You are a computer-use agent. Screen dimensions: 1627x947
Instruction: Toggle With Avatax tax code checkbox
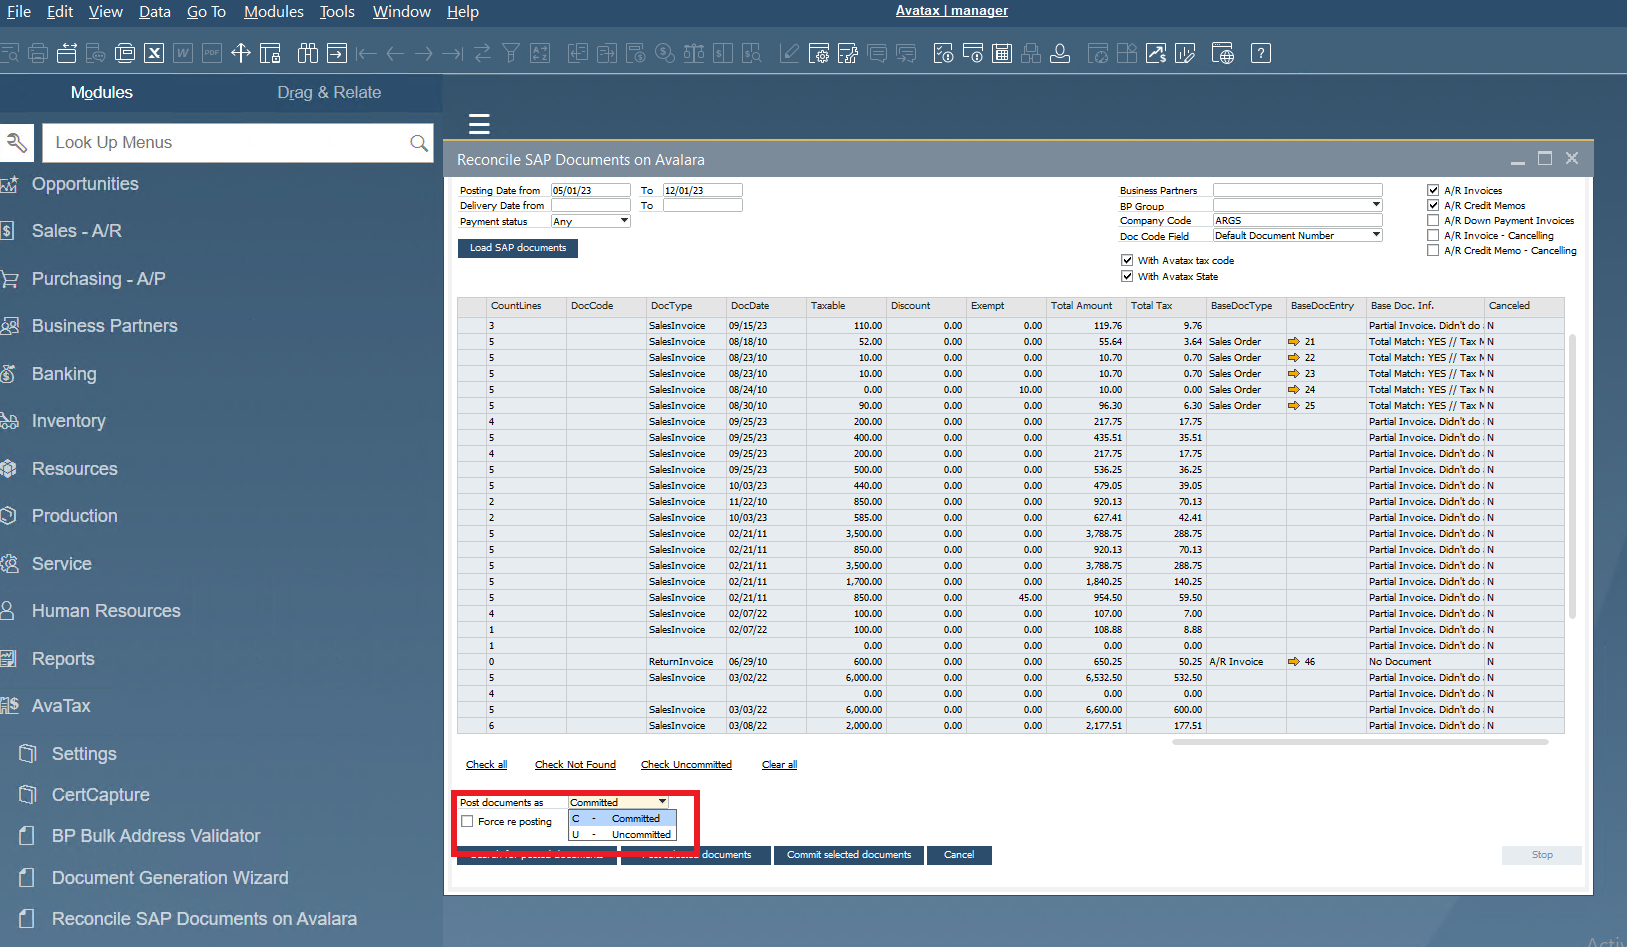coord(1127,260)
